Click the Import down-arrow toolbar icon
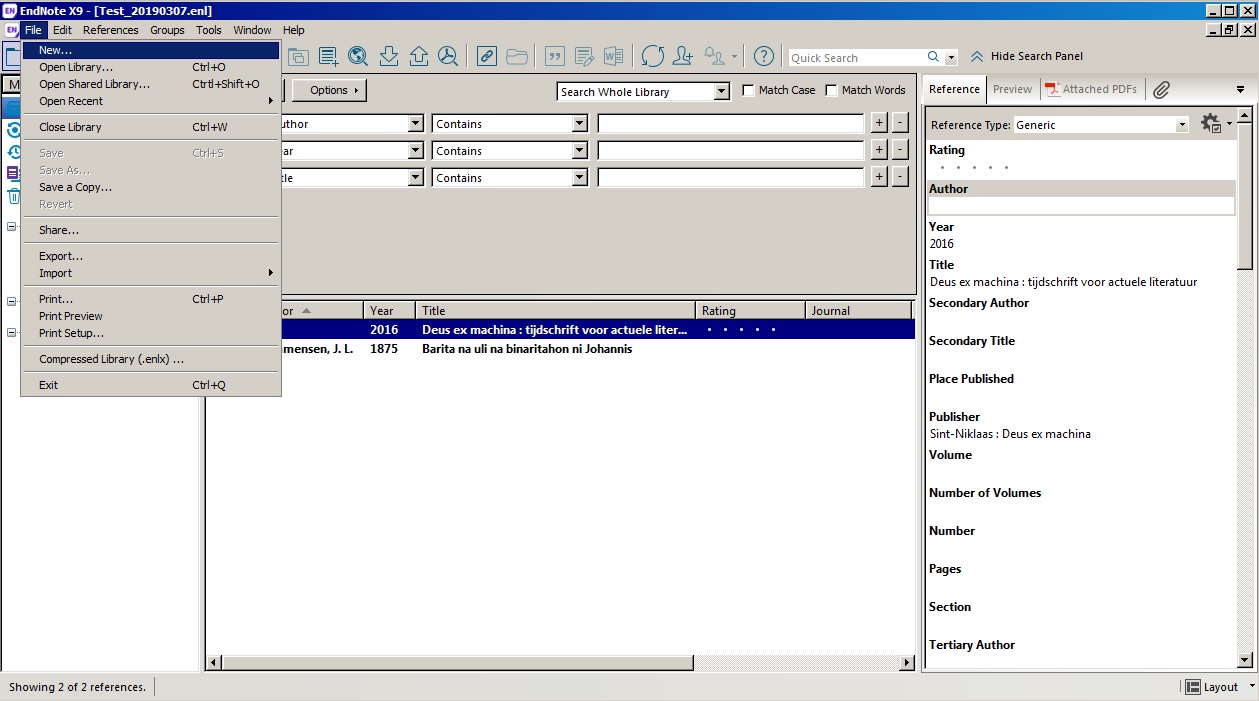Image resolution: width=1259 pixels, height=701 pixels. coord(389,56)
